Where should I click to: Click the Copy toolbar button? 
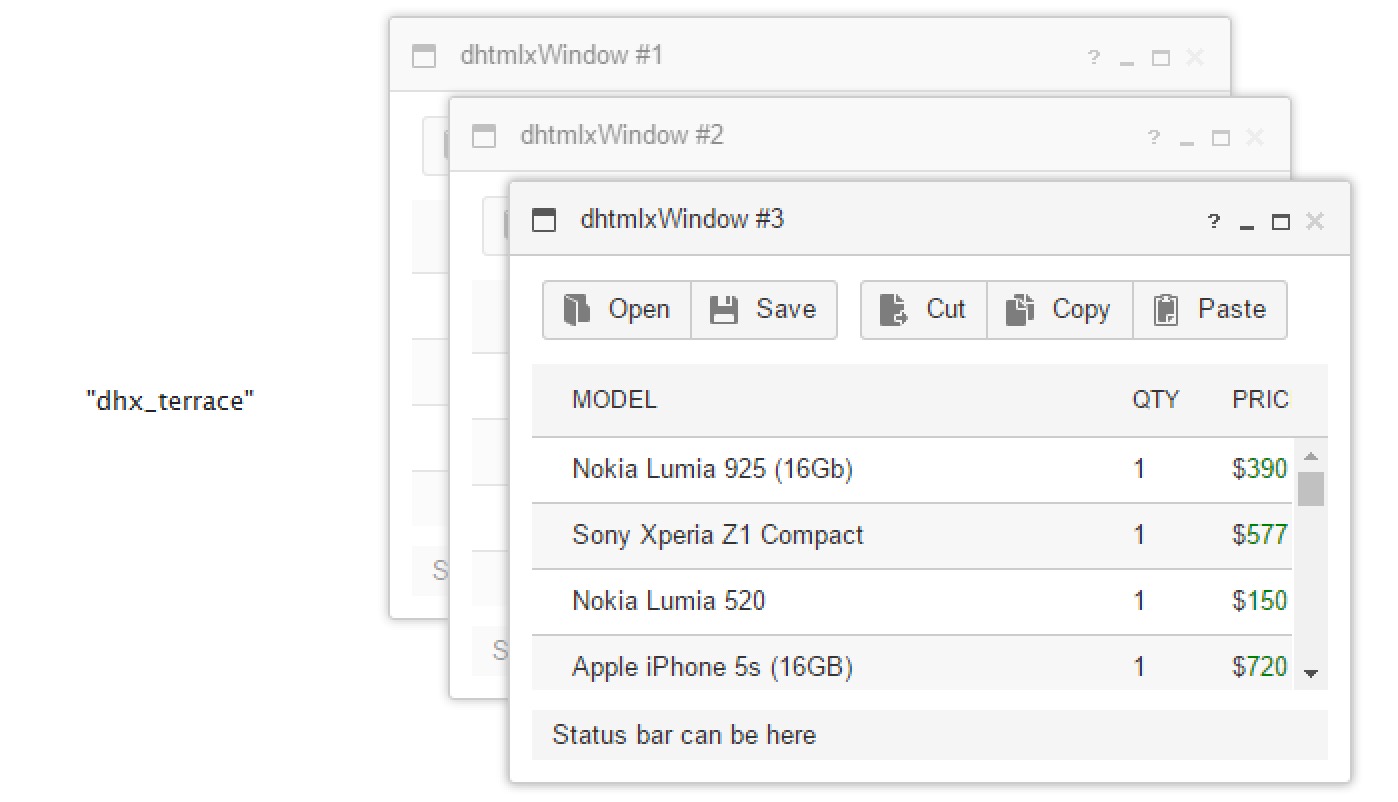1060,310
